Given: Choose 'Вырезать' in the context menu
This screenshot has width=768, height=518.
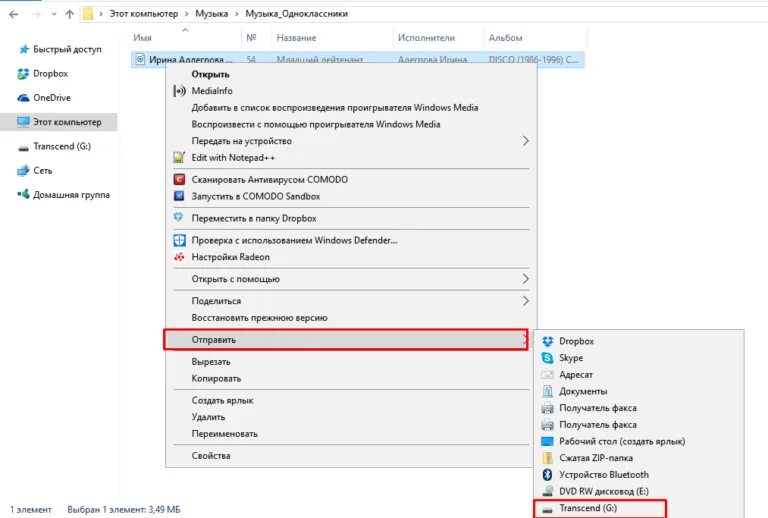Looking at the screenshot, I should [351, 362].
